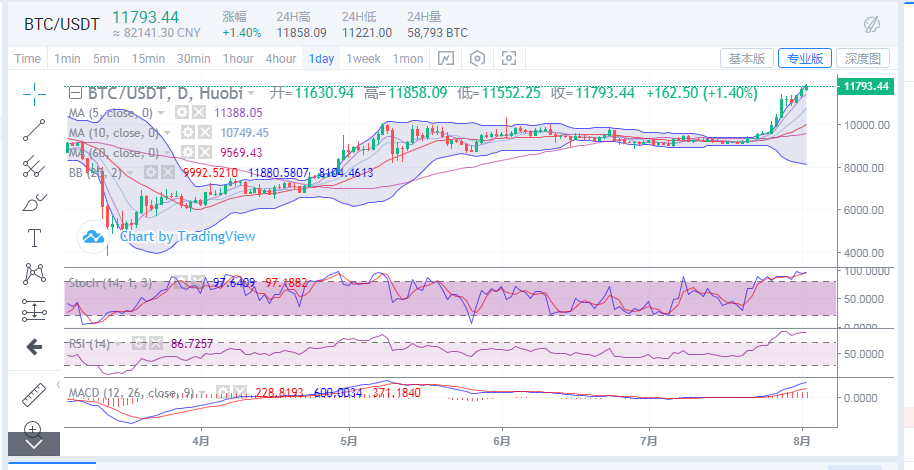Select the 15min interval
Image resolution: width=914 pixels, height=470 pixels.
coord(148,58)
